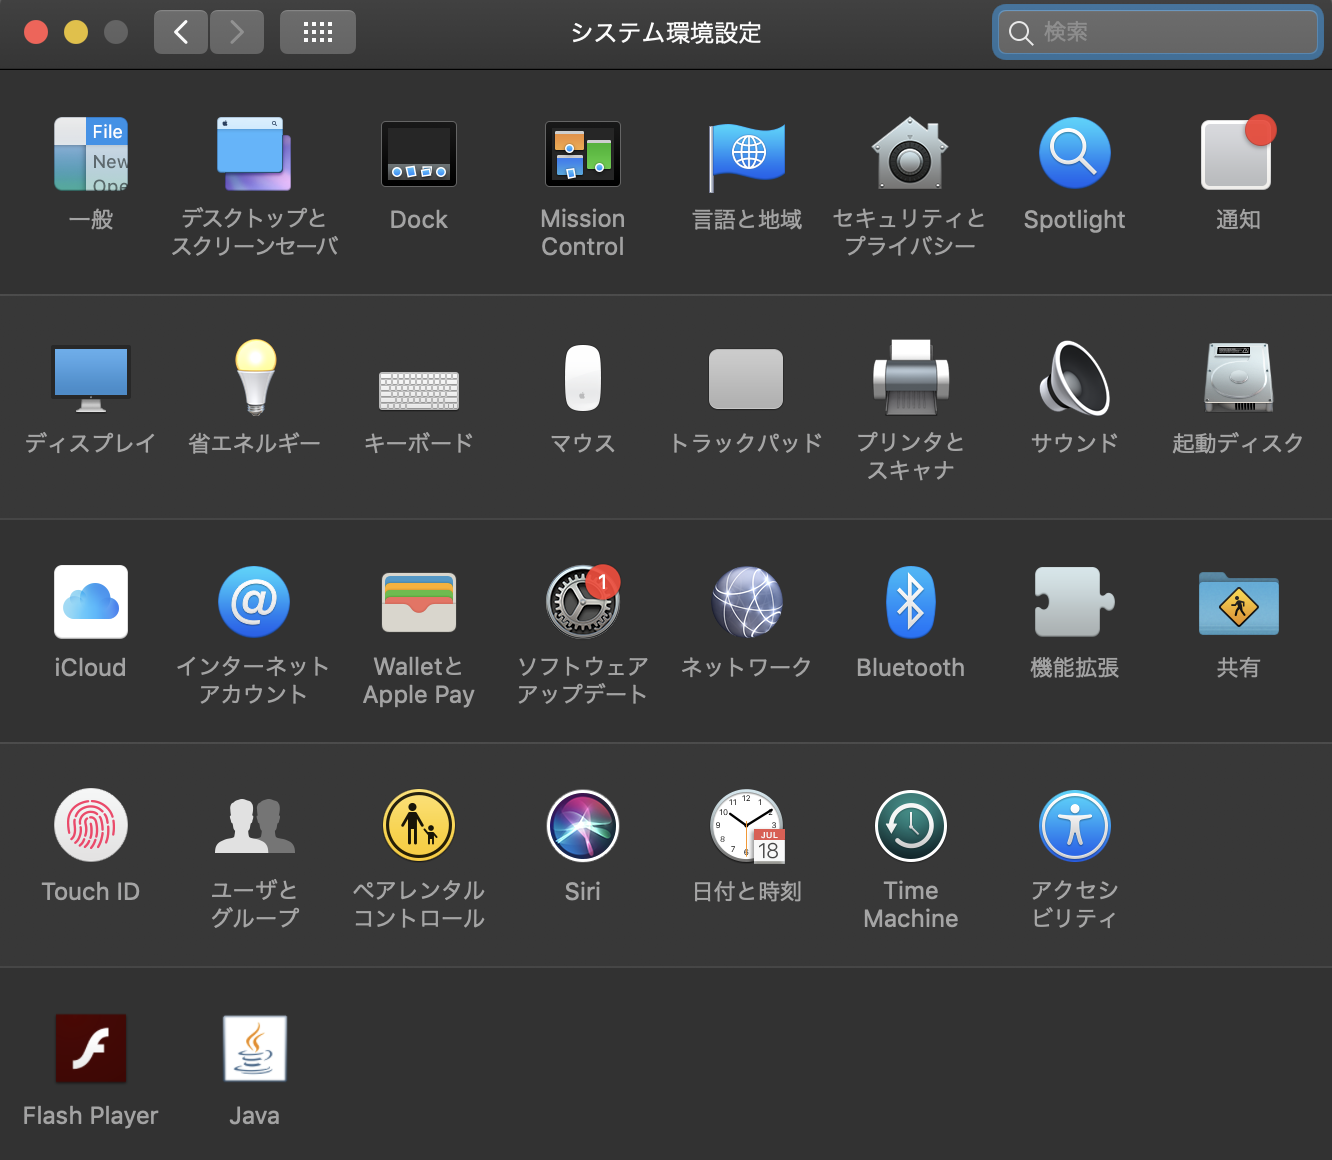The image size is (1332, 1160).
Task: Open Time Machine settings
Action: click(x=910, y=826)
